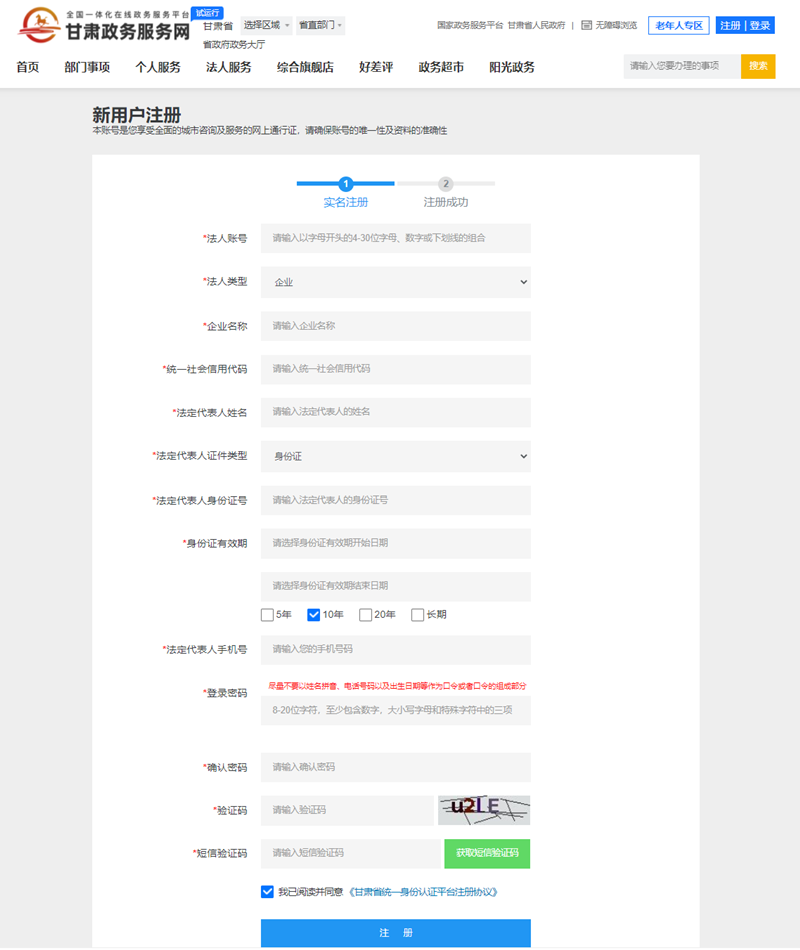Open the 法人类型 dropdown
This screenshot has width=800, height=950.
(x=395, y=283)
